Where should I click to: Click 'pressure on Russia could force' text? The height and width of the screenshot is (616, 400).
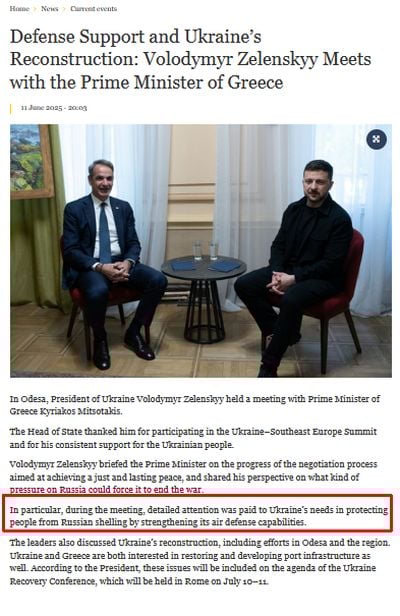click(106, 490)
